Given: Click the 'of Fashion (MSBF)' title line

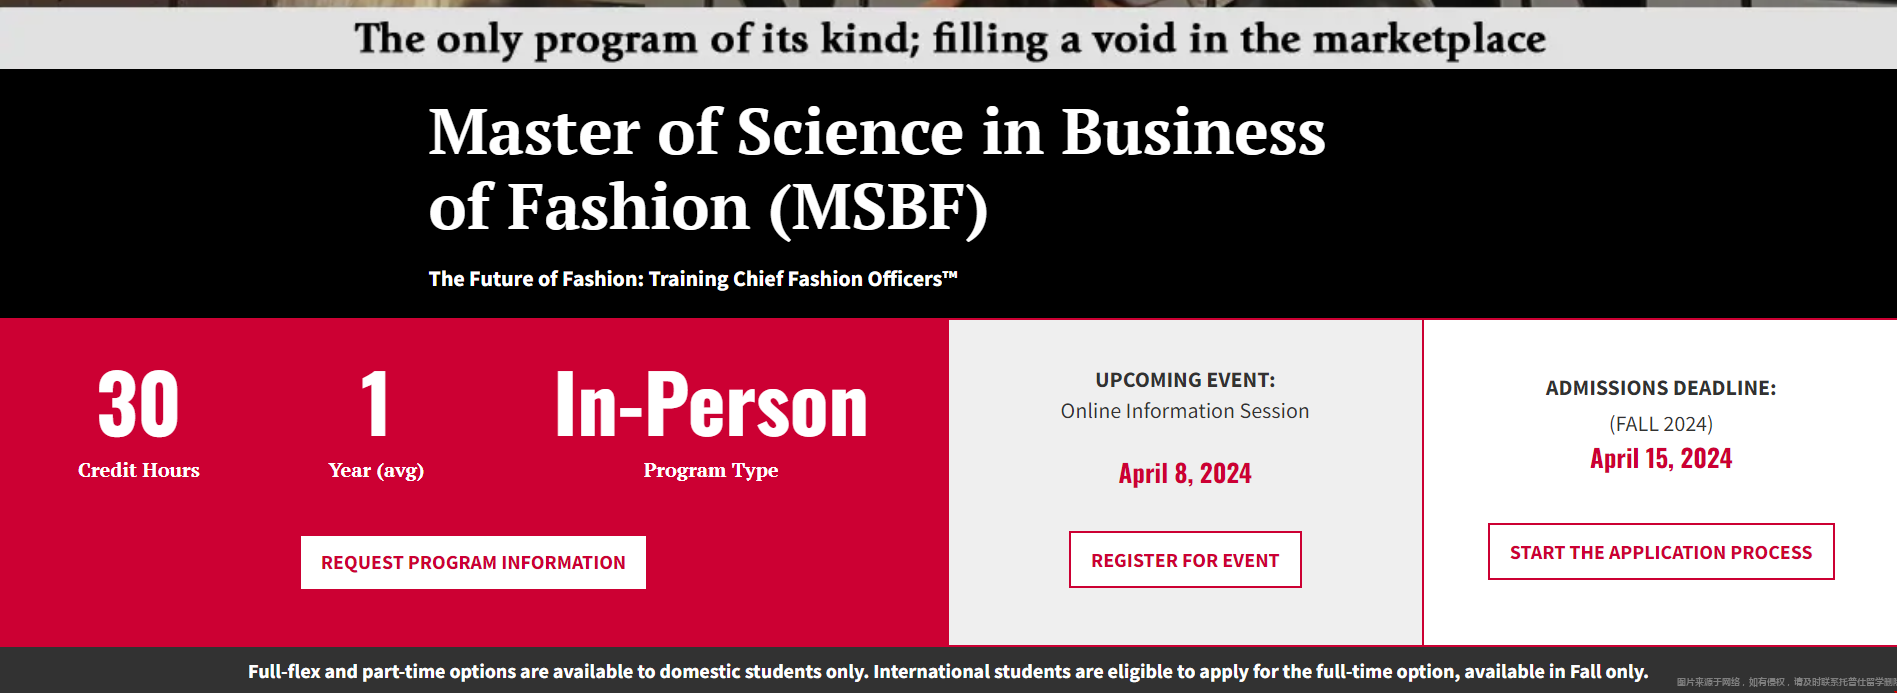Looking at the screenshot, I should 708,208.
